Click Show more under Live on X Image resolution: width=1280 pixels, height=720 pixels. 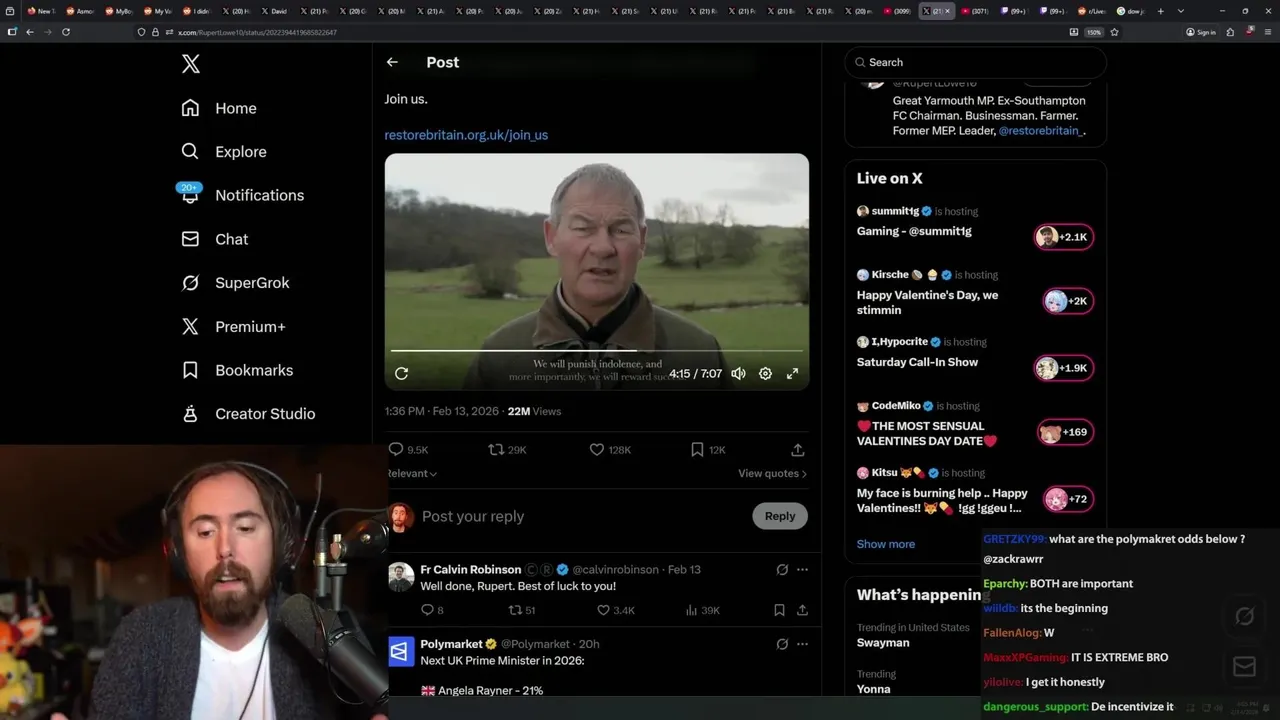[885, 544]
